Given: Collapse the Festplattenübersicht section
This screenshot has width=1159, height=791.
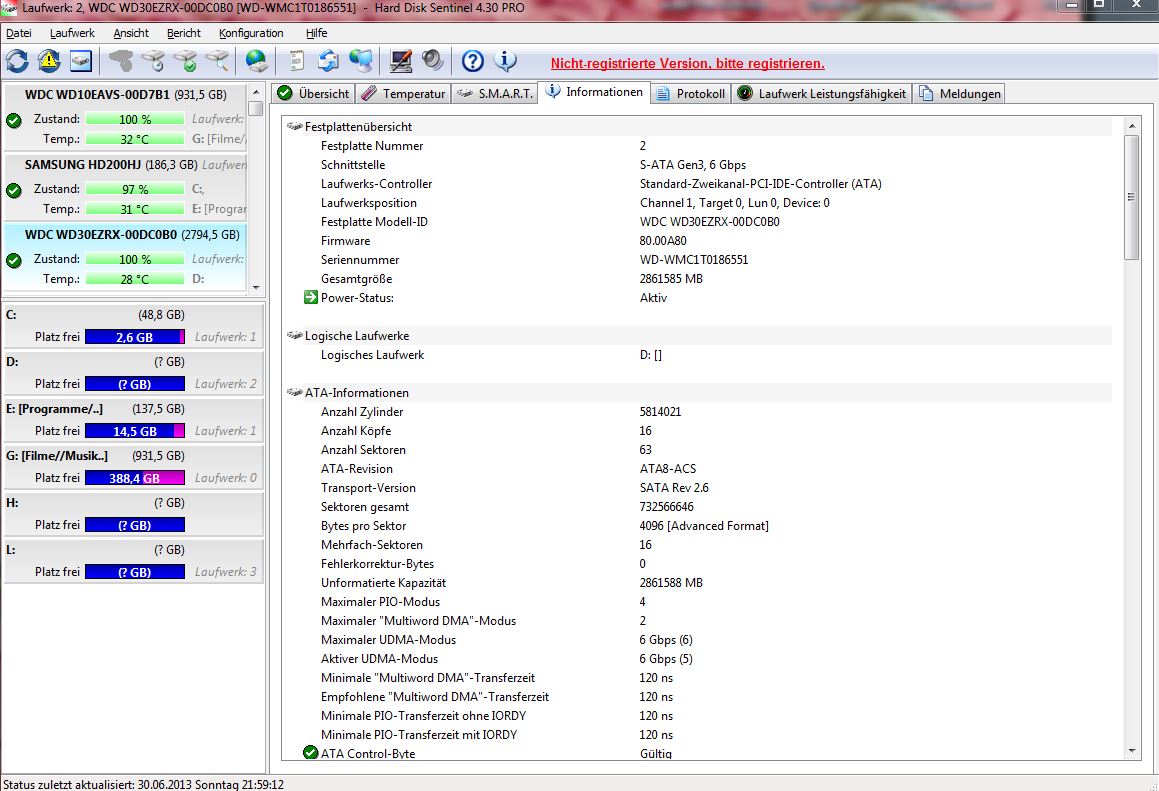Looking at the screenshot, I should click(x=294, y=126).
